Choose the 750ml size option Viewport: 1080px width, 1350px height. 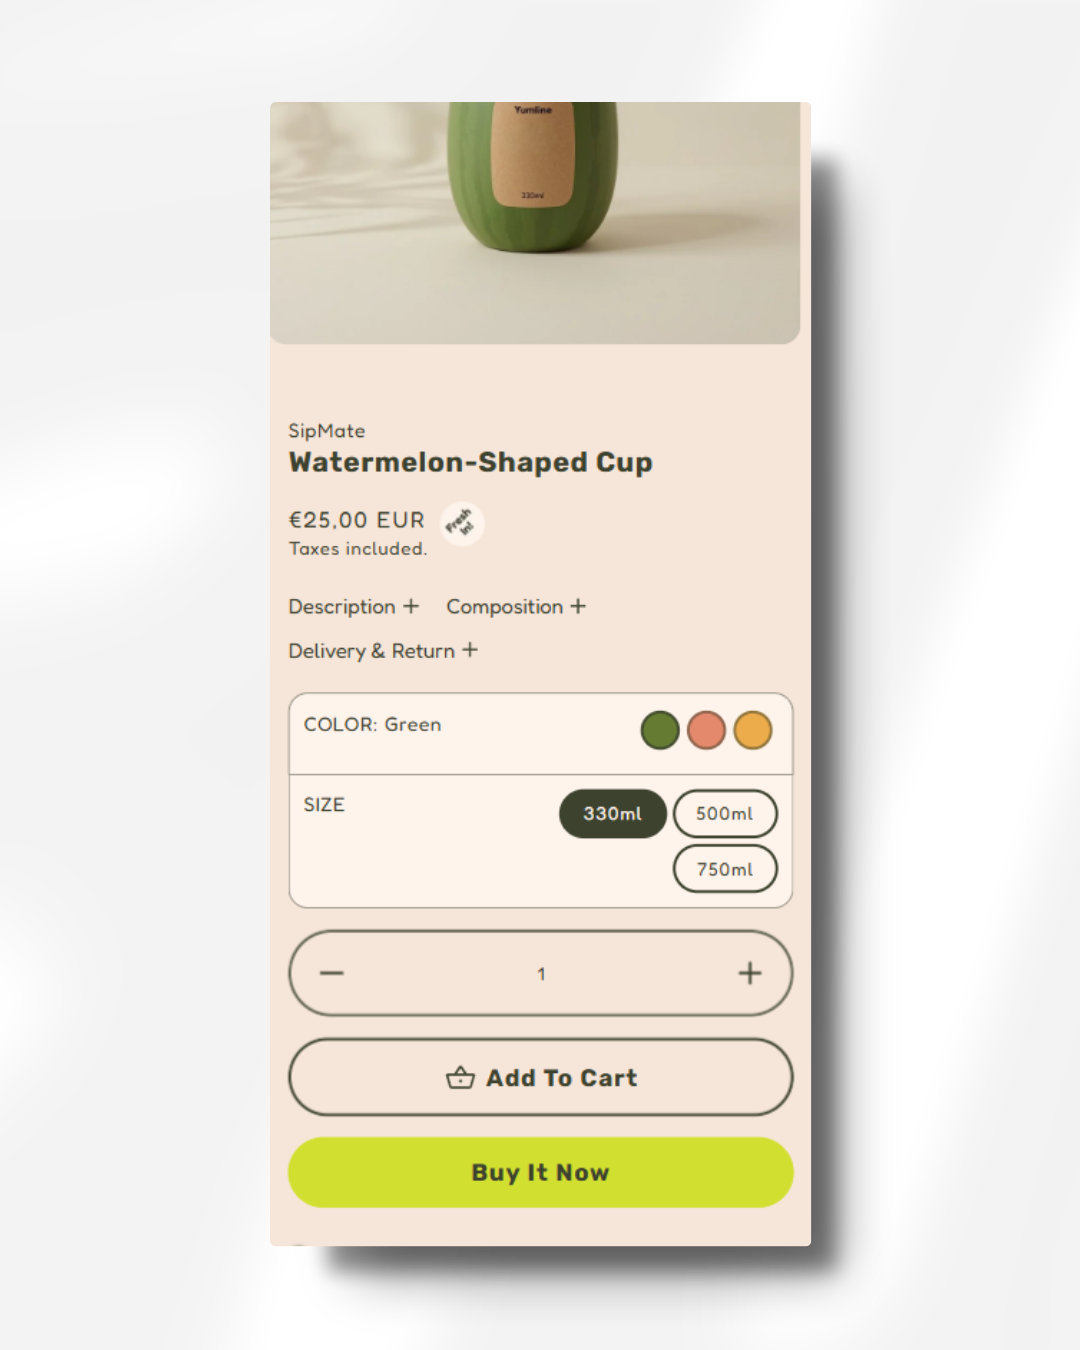(x=725, y=869)
